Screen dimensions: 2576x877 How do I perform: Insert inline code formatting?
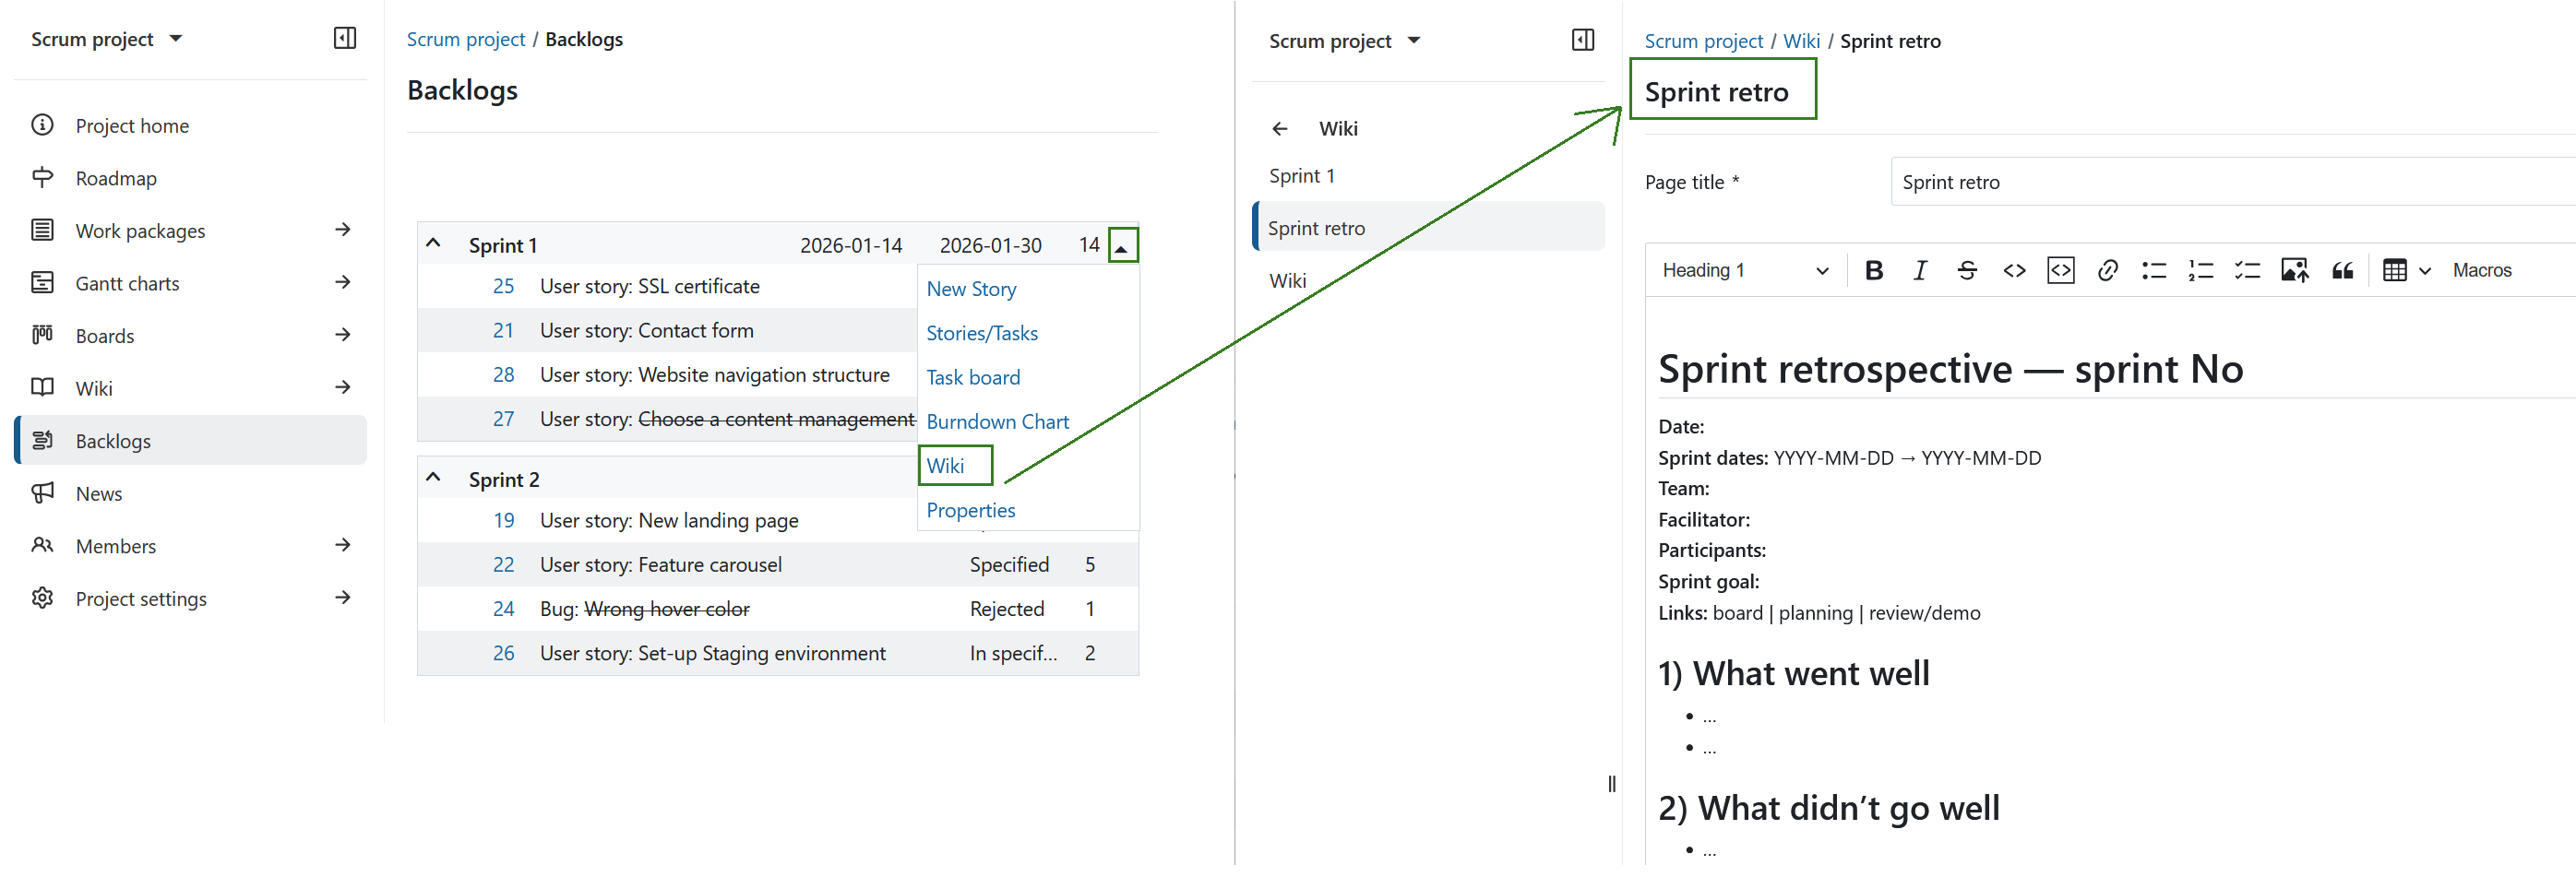pyautogui.click(x=2013, y=270)
